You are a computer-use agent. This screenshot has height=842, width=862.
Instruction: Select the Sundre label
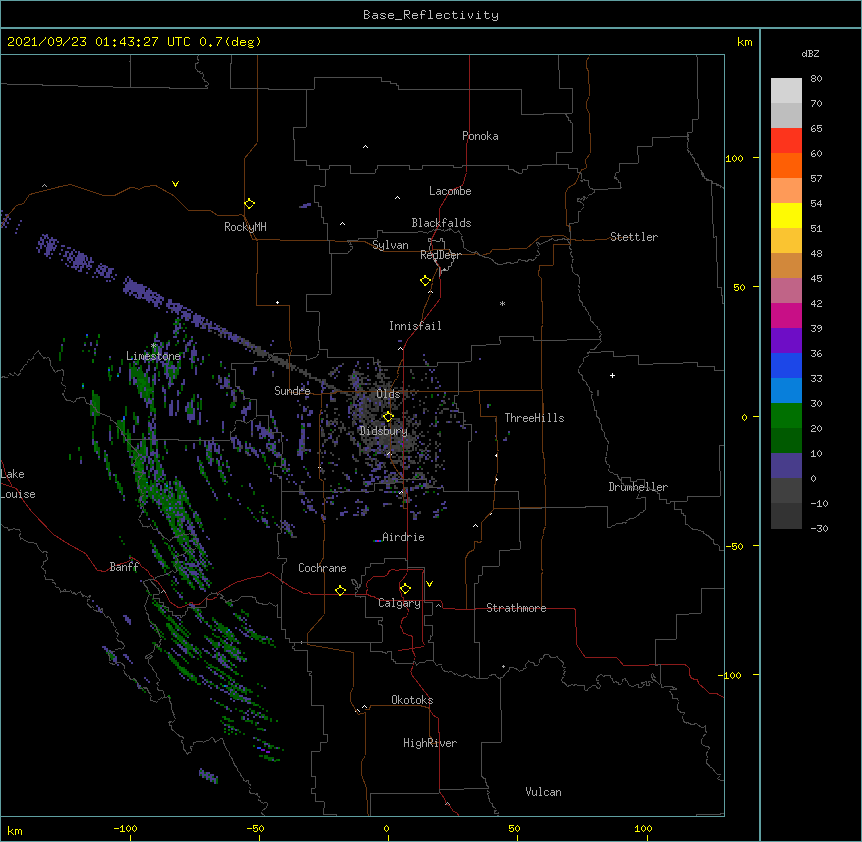pos(292,391)
